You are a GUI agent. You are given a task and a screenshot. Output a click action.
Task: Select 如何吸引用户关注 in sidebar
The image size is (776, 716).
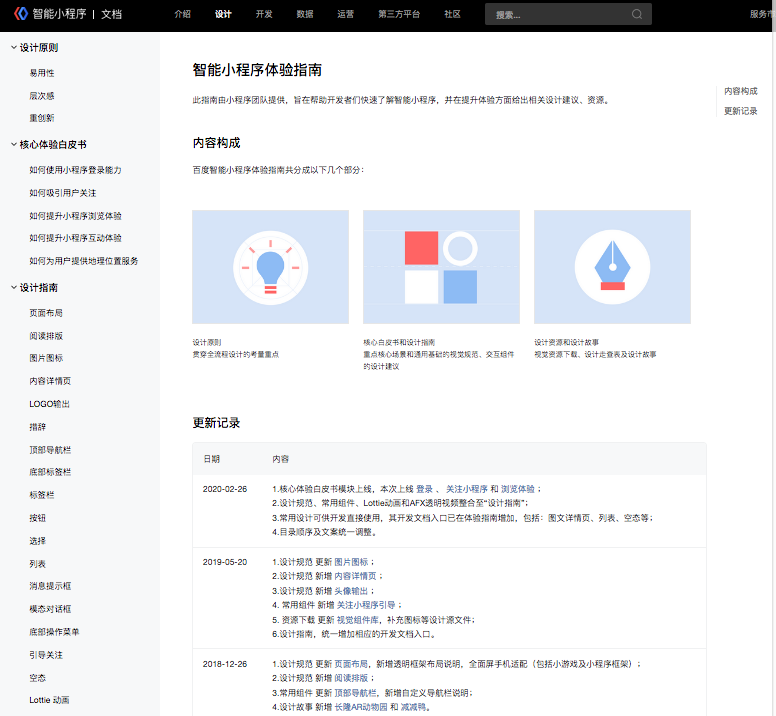[62, 193]
